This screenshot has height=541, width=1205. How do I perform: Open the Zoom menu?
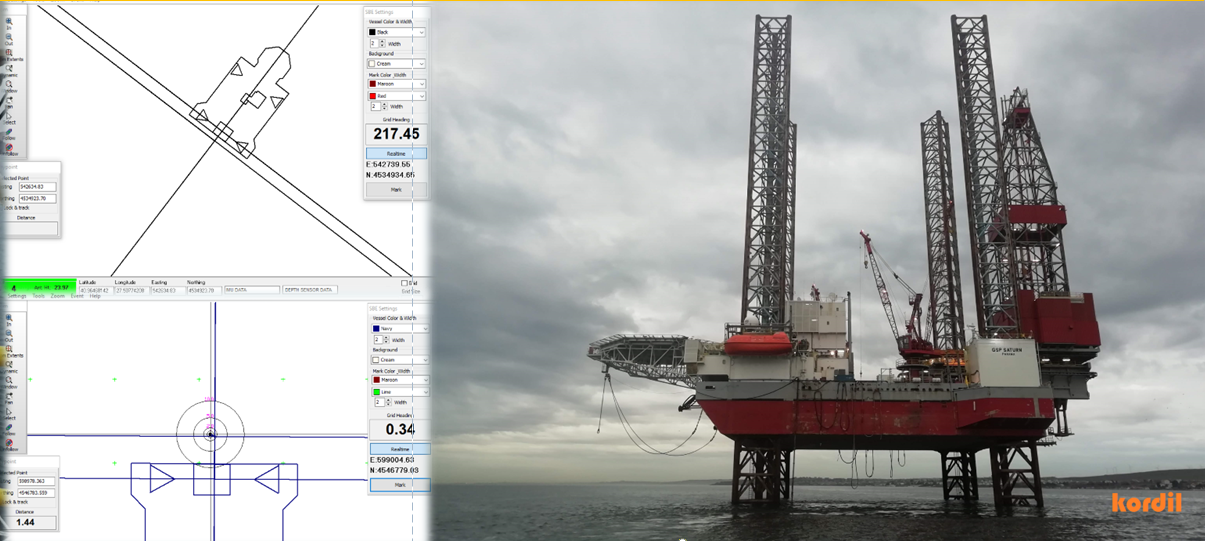click(x=58, y=296)
